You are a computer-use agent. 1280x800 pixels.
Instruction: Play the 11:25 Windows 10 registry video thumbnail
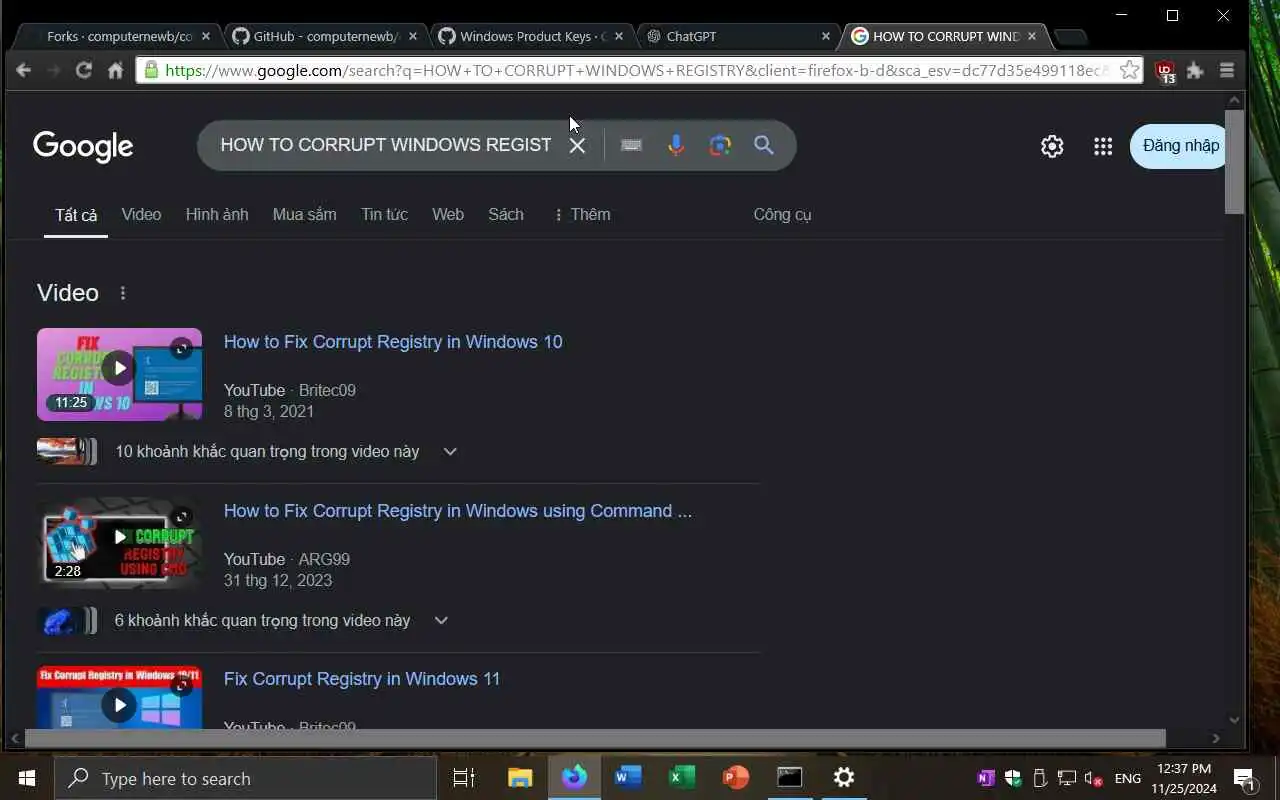coord(119,374)
